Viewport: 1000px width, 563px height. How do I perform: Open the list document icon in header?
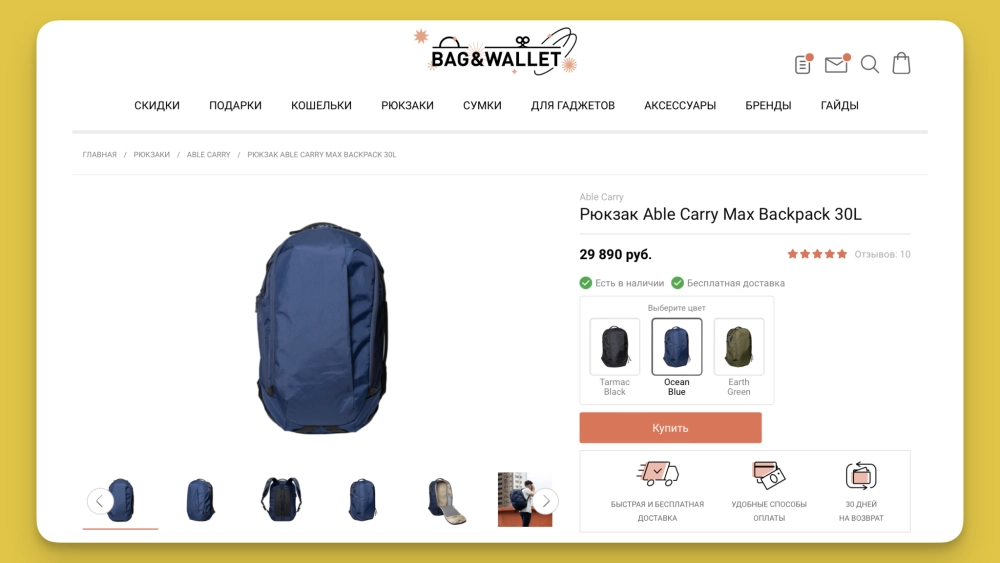coord(804,64)
